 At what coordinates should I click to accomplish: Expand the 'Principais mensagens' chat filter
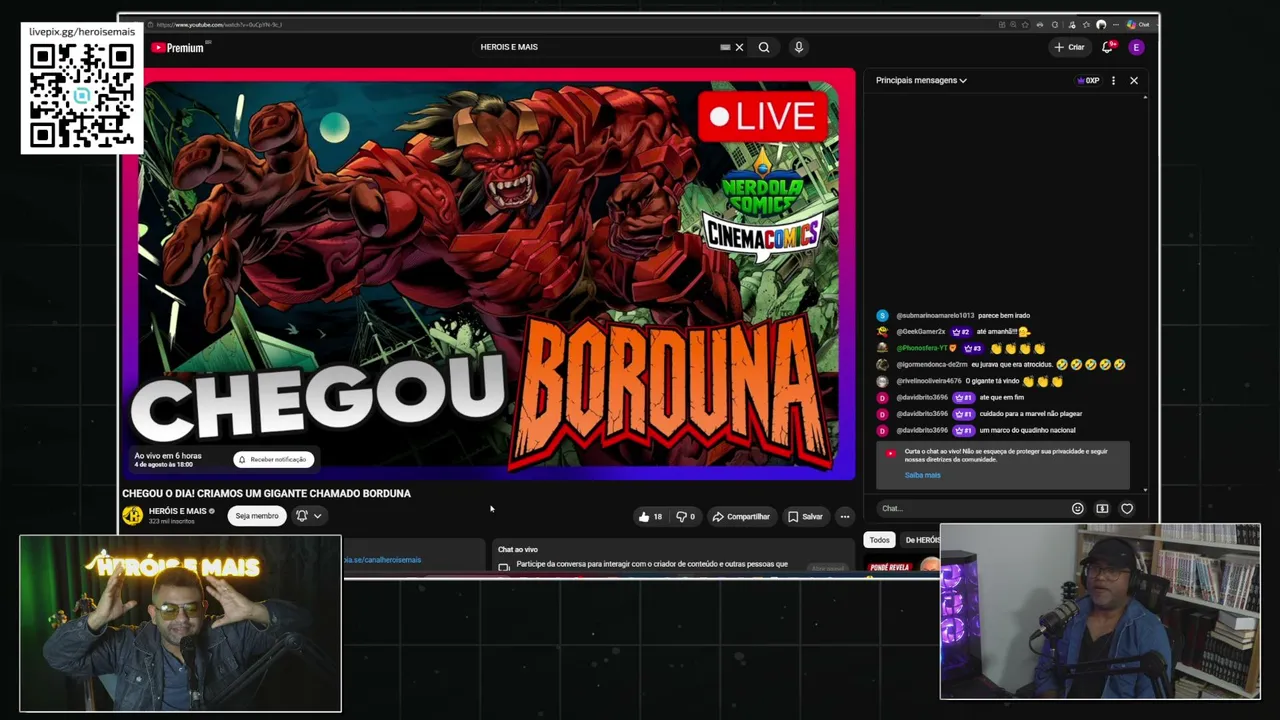coord(921,81)
